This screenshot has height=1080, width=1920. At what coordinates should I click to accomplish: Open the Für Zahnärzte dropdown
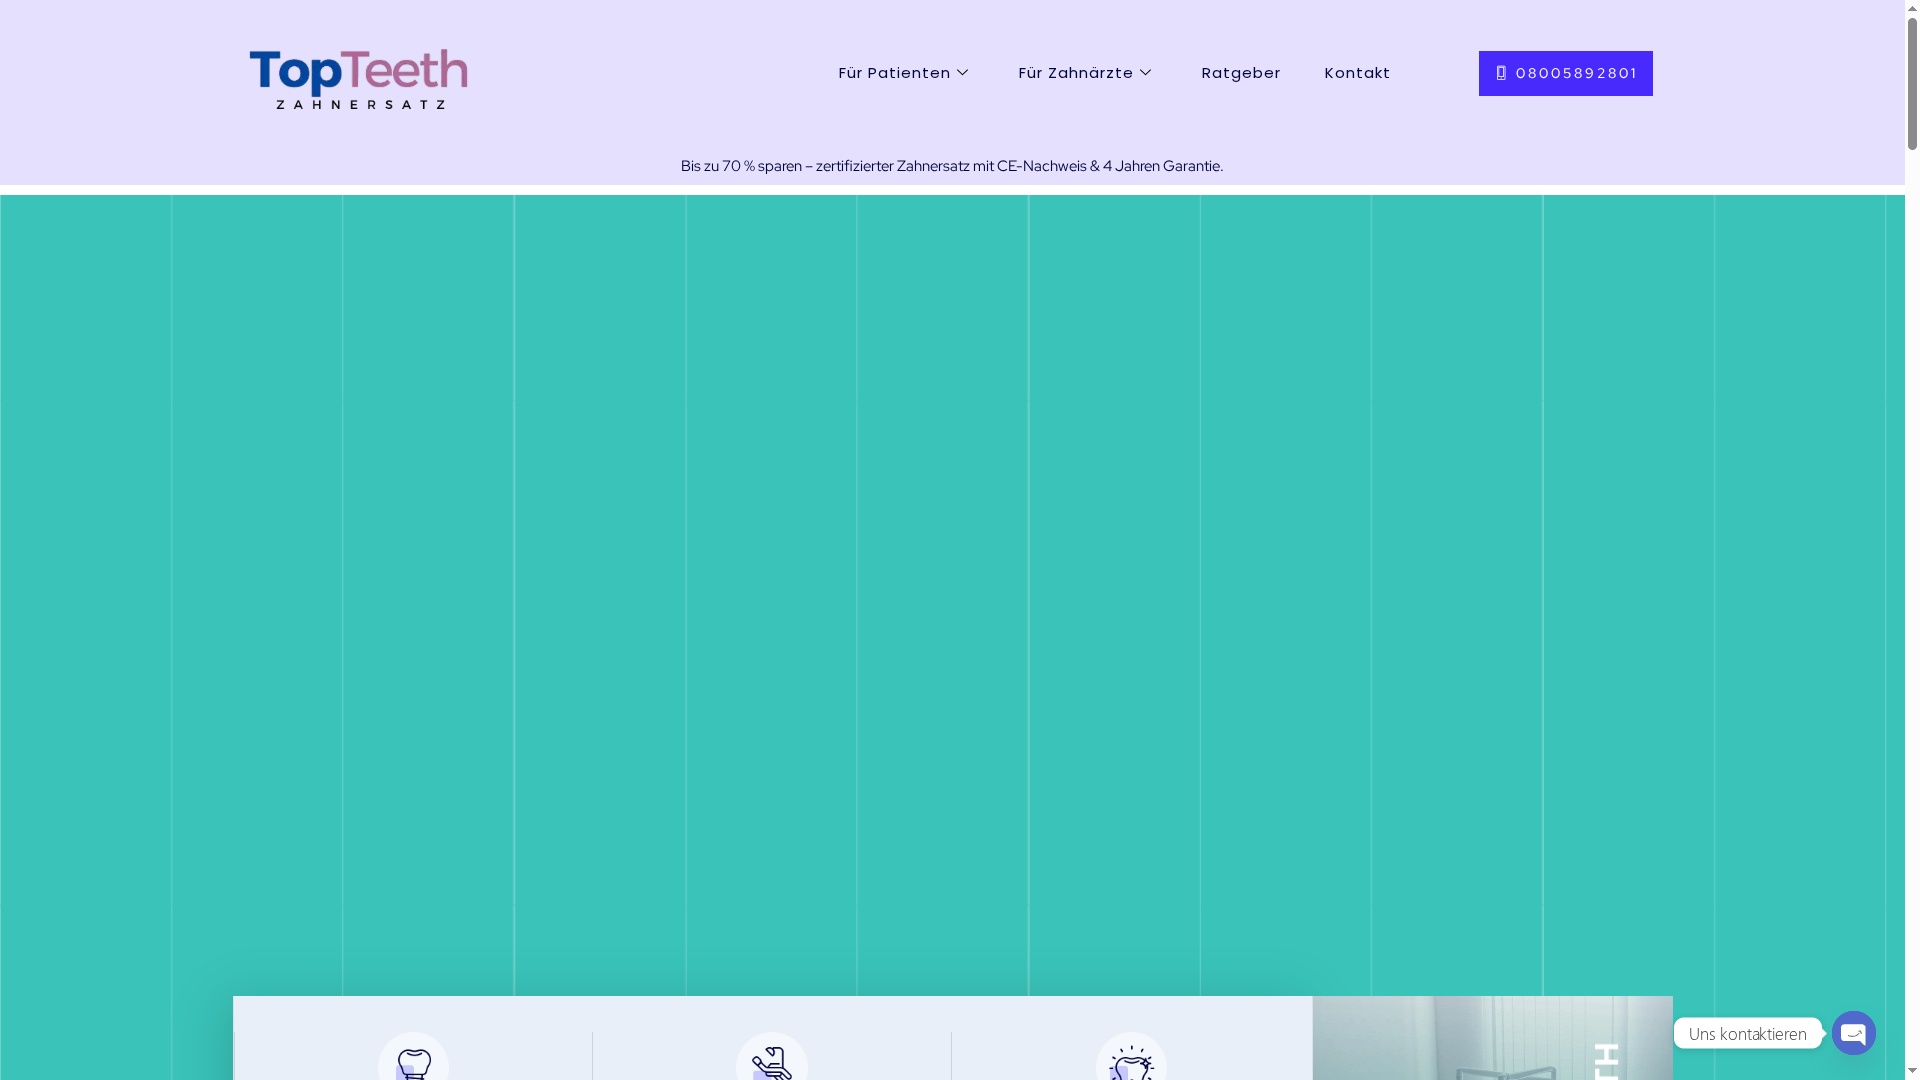pyautogui.click(x=1084, y=73)
